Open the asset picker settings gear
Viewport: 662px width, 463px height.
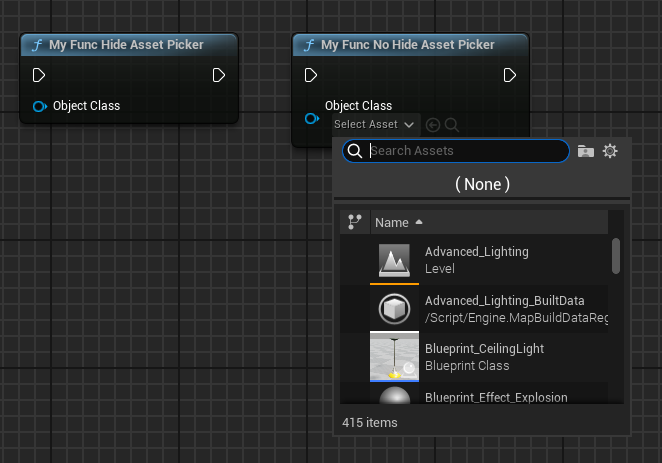click(610, 151)
